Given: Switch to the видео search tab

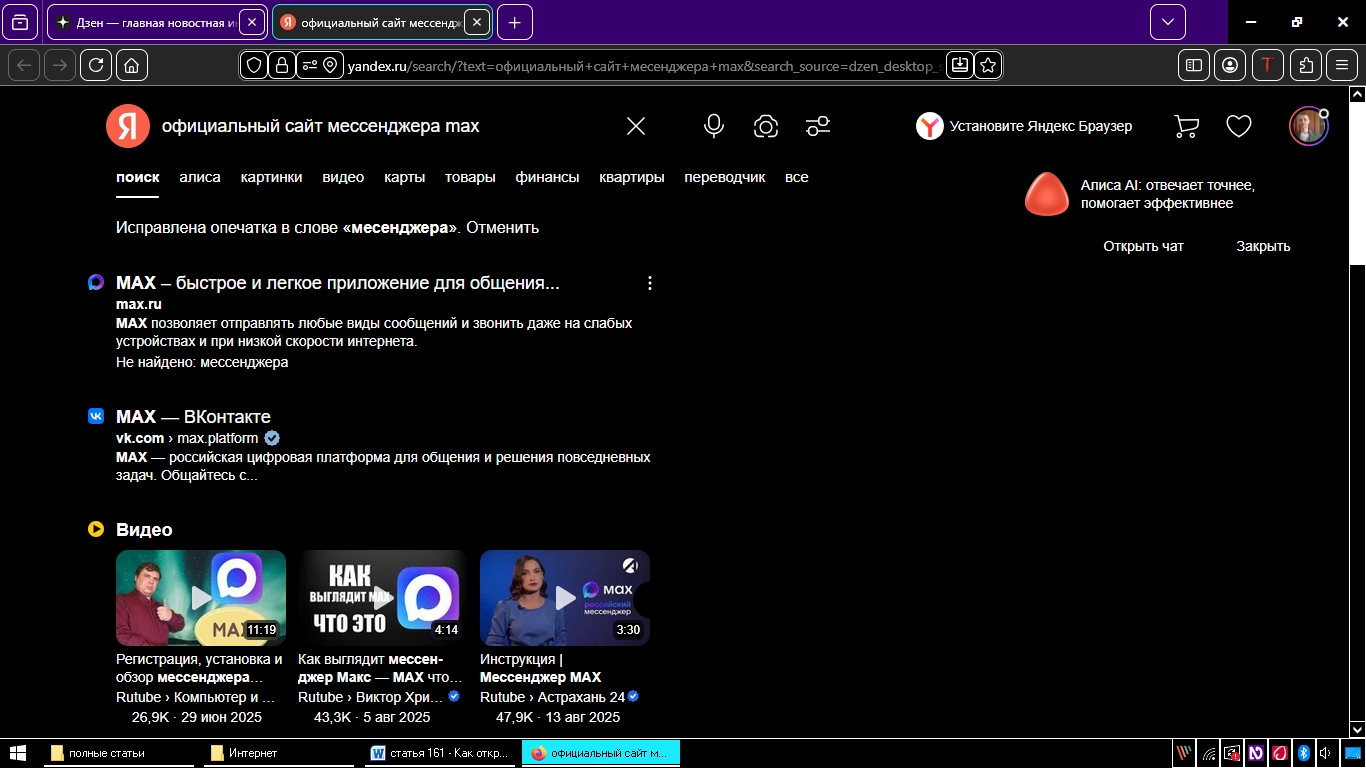Looking at the screenshot, I should pyautogui.click(x=343, y=177).
